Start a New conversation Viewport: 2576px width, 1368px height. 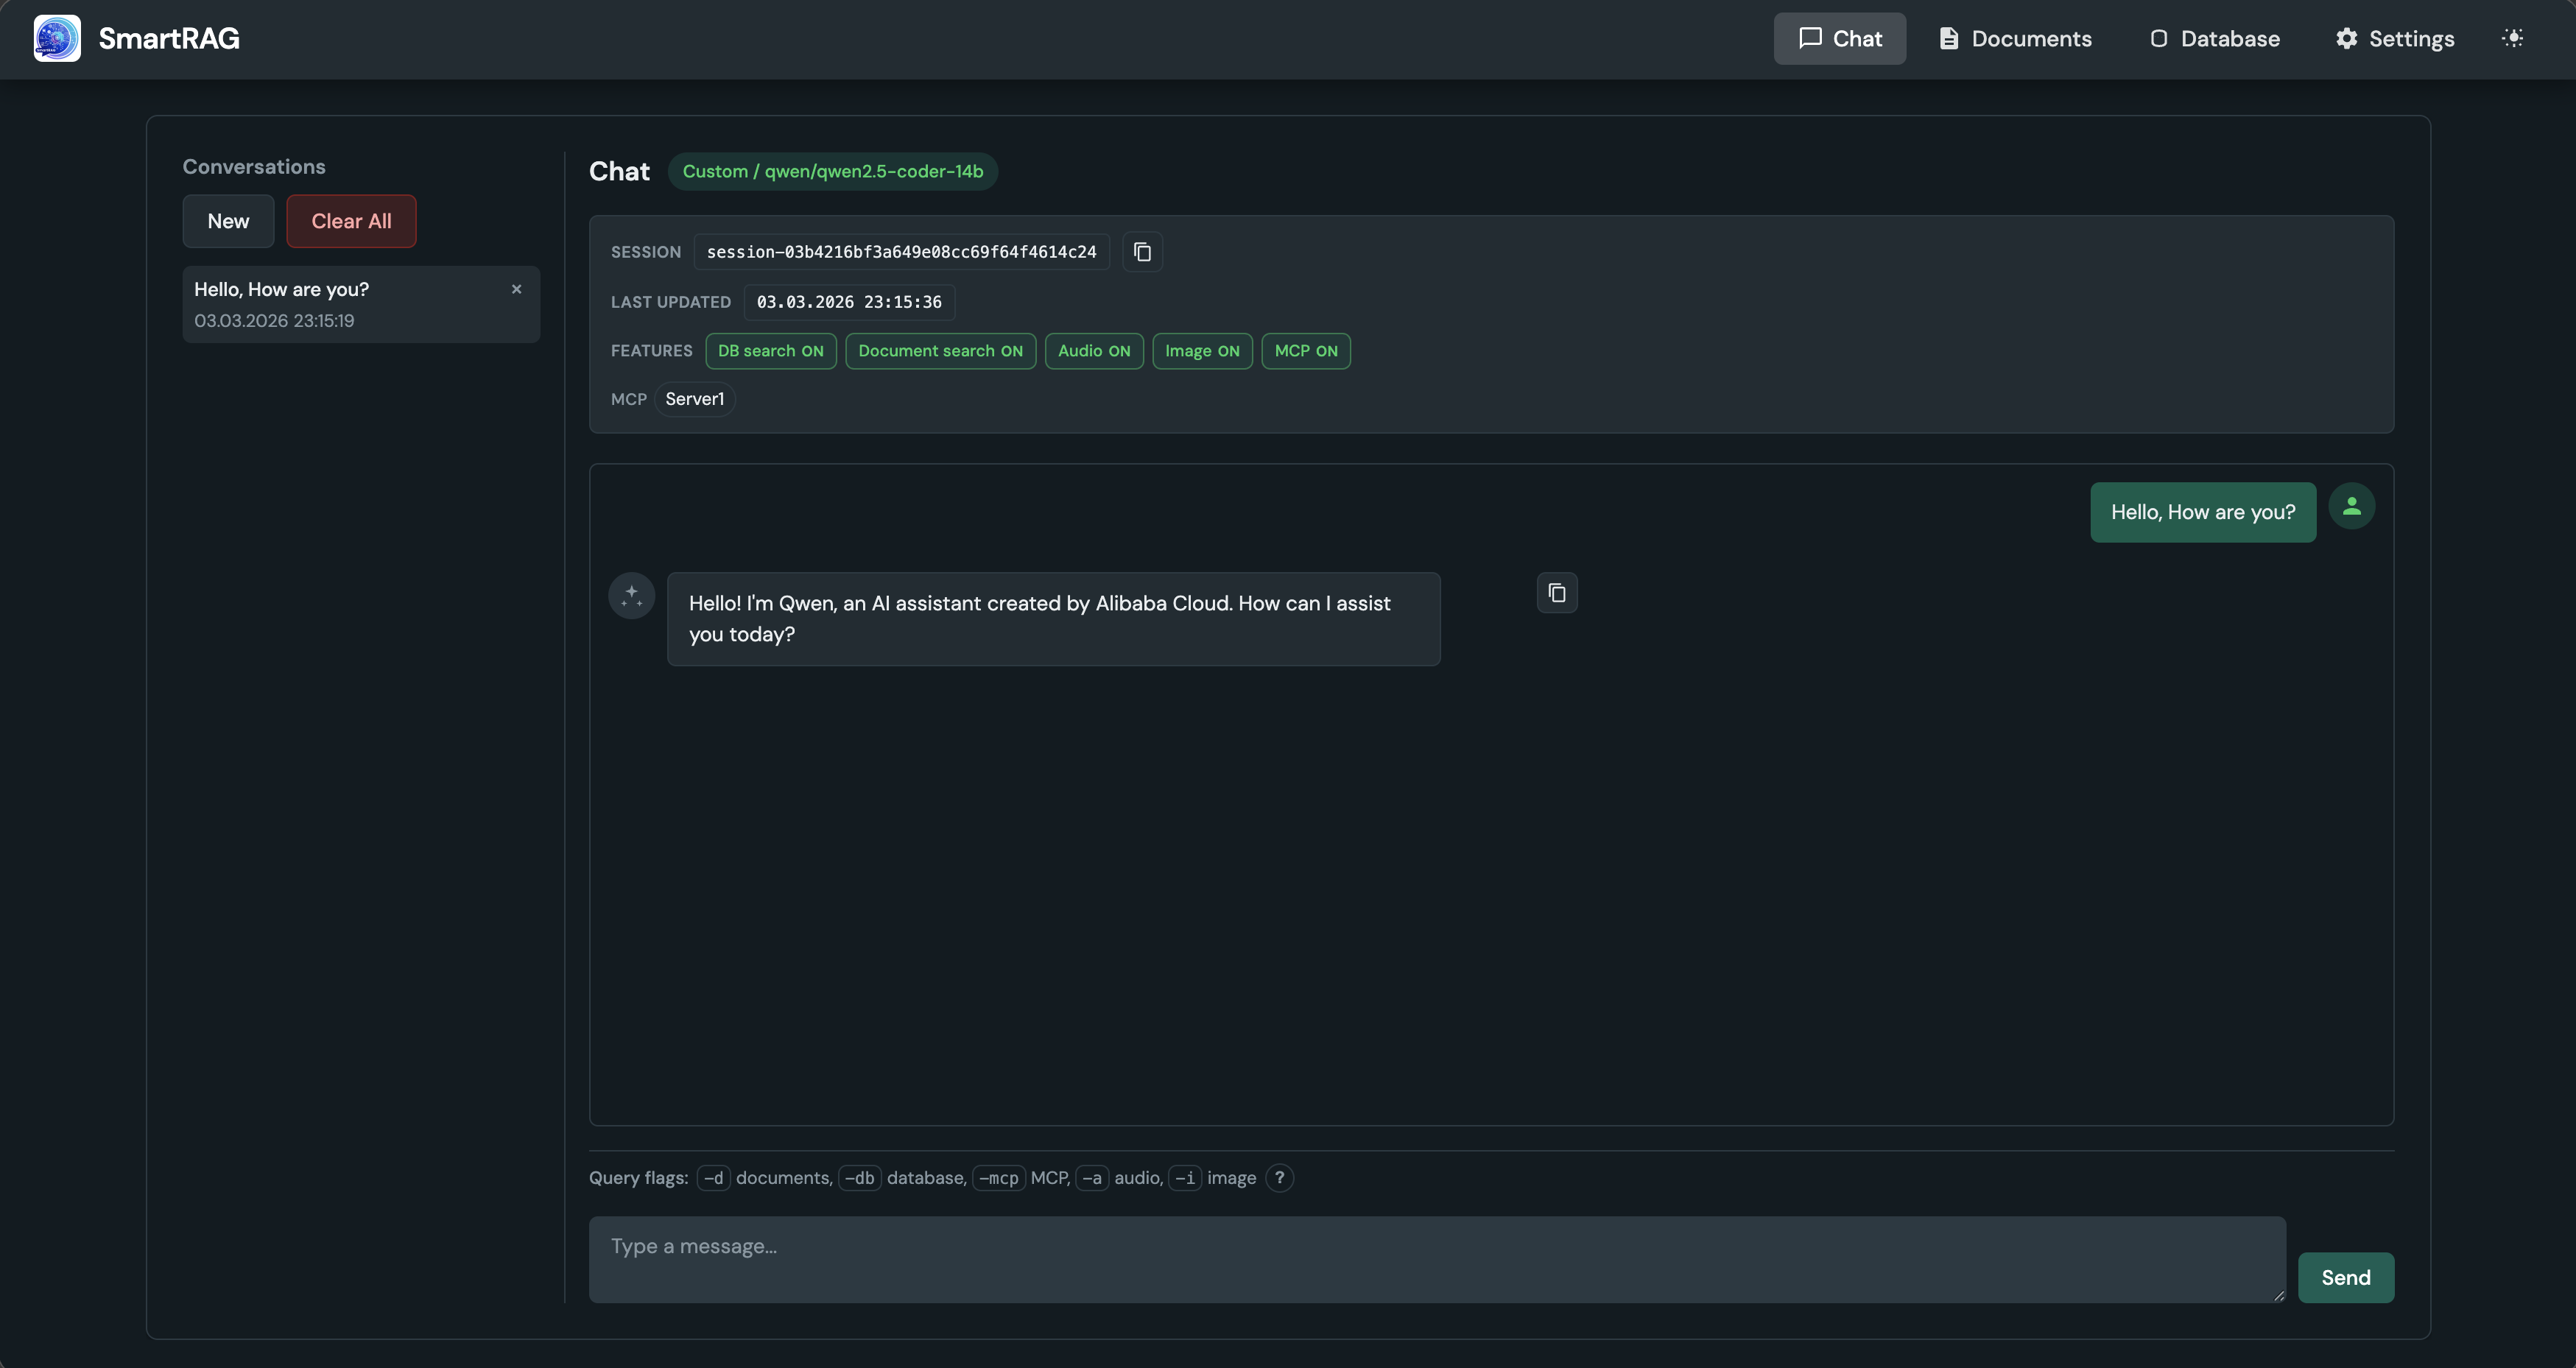(x=228, y=221)
